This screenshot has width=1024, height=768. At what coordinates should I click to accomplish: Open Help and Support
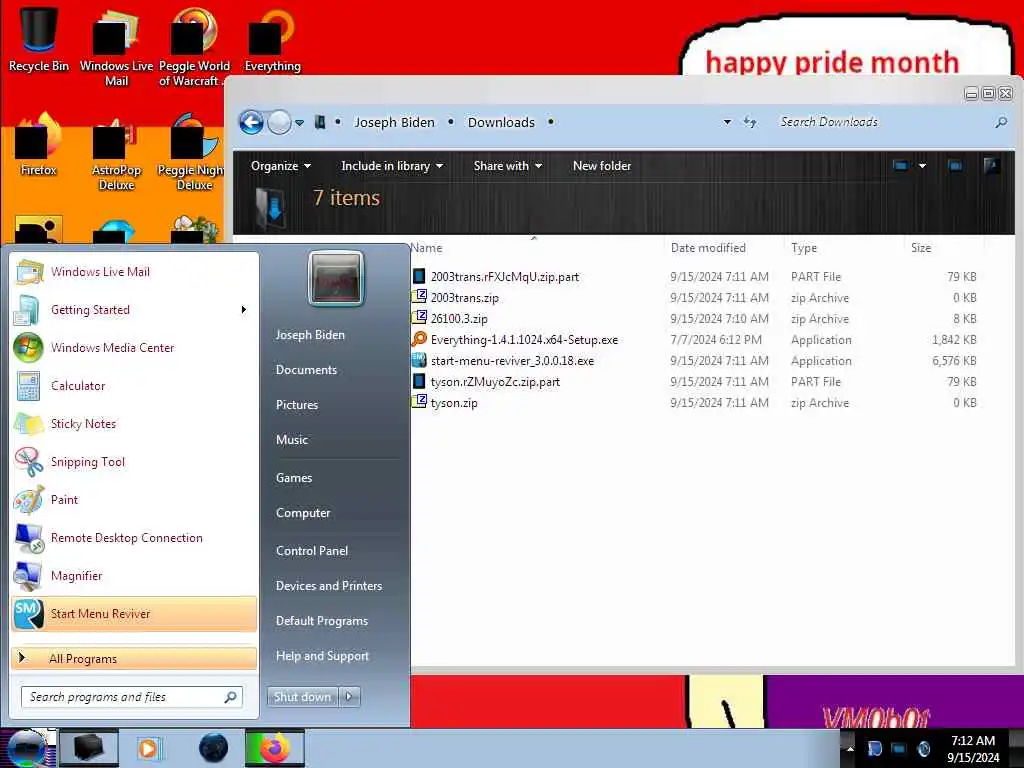tap(323, 656)
